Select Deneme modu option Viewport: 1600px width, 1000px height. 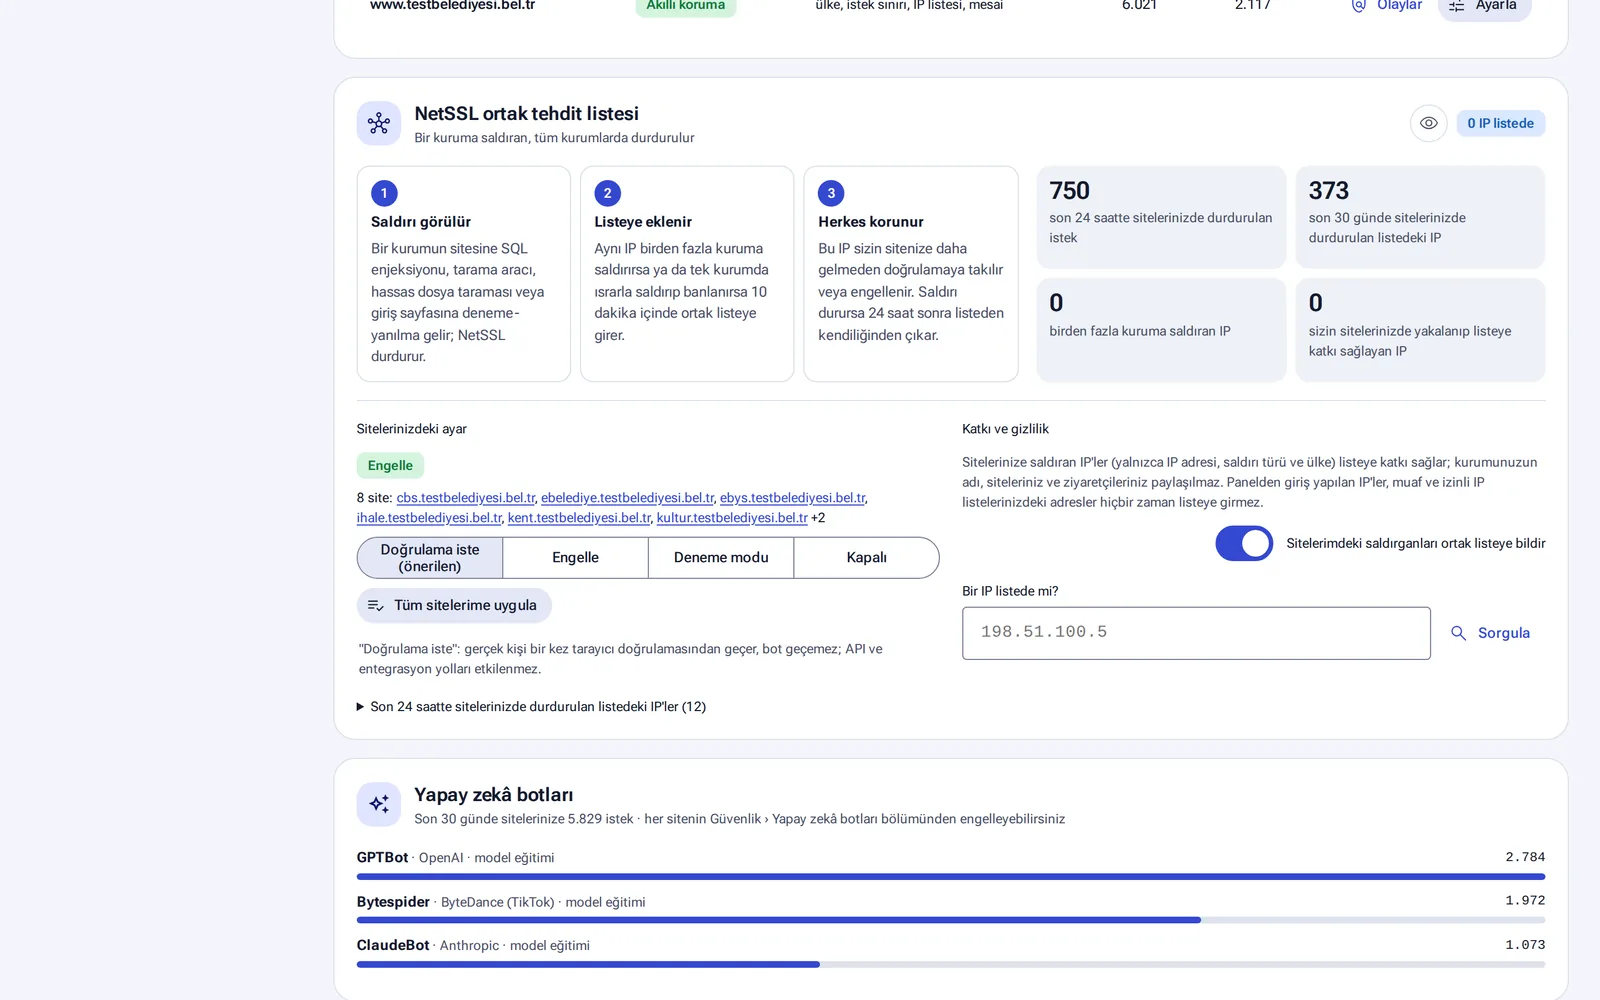(721, 558)
